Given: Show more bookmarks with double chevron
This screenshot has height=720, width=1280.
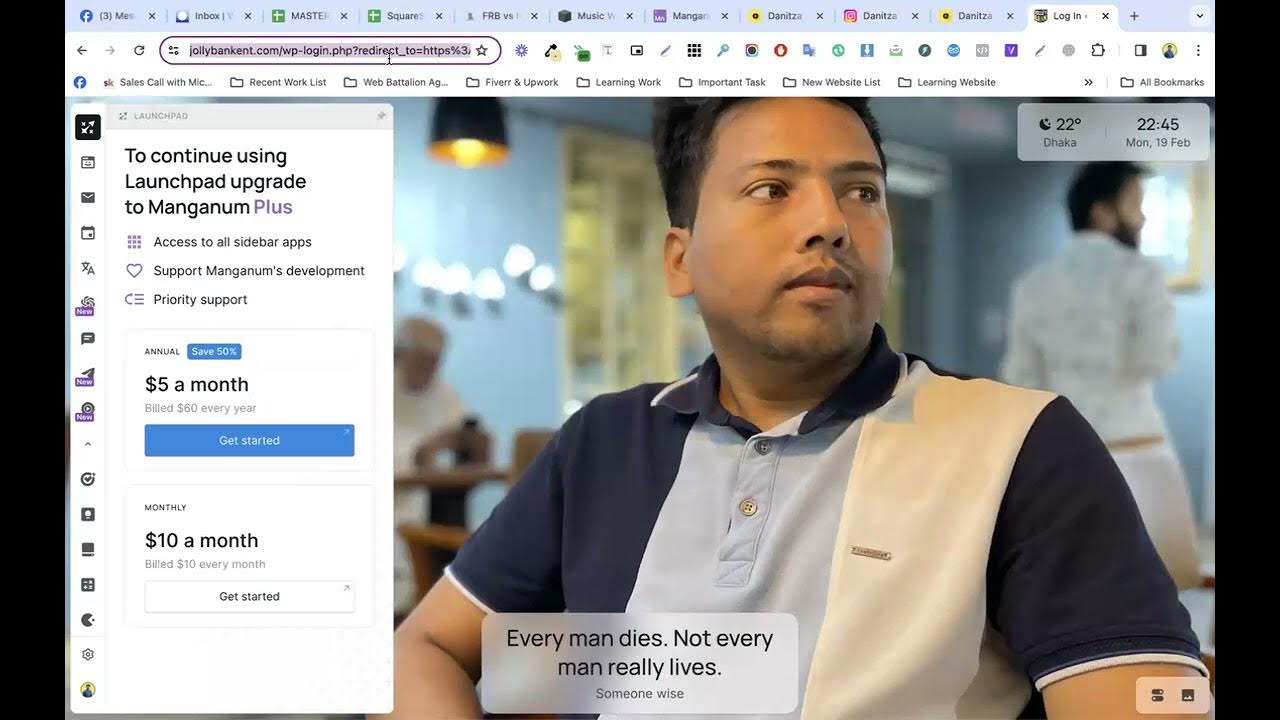Looking at the screenshot, I should pyautogui.click(x=1088, y=82).
